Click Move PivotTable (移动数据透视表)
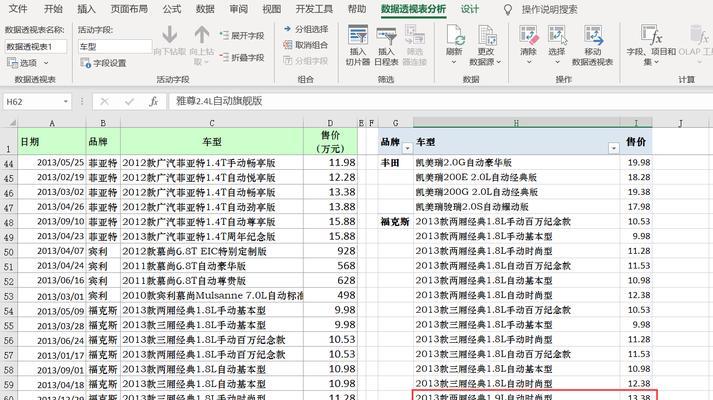This screenshot has width=713, height=400. click(x=593, y=45)
